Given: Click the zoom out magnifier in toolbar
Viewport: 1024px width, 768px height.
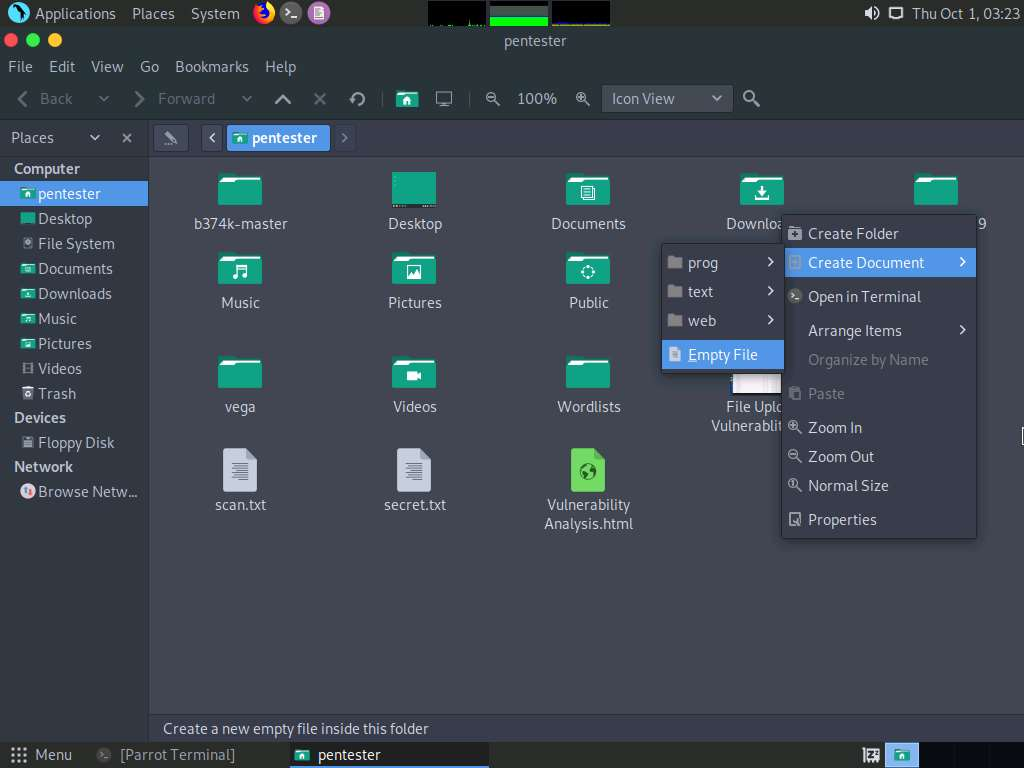Looking at the screenshot, I should [492, 99].
